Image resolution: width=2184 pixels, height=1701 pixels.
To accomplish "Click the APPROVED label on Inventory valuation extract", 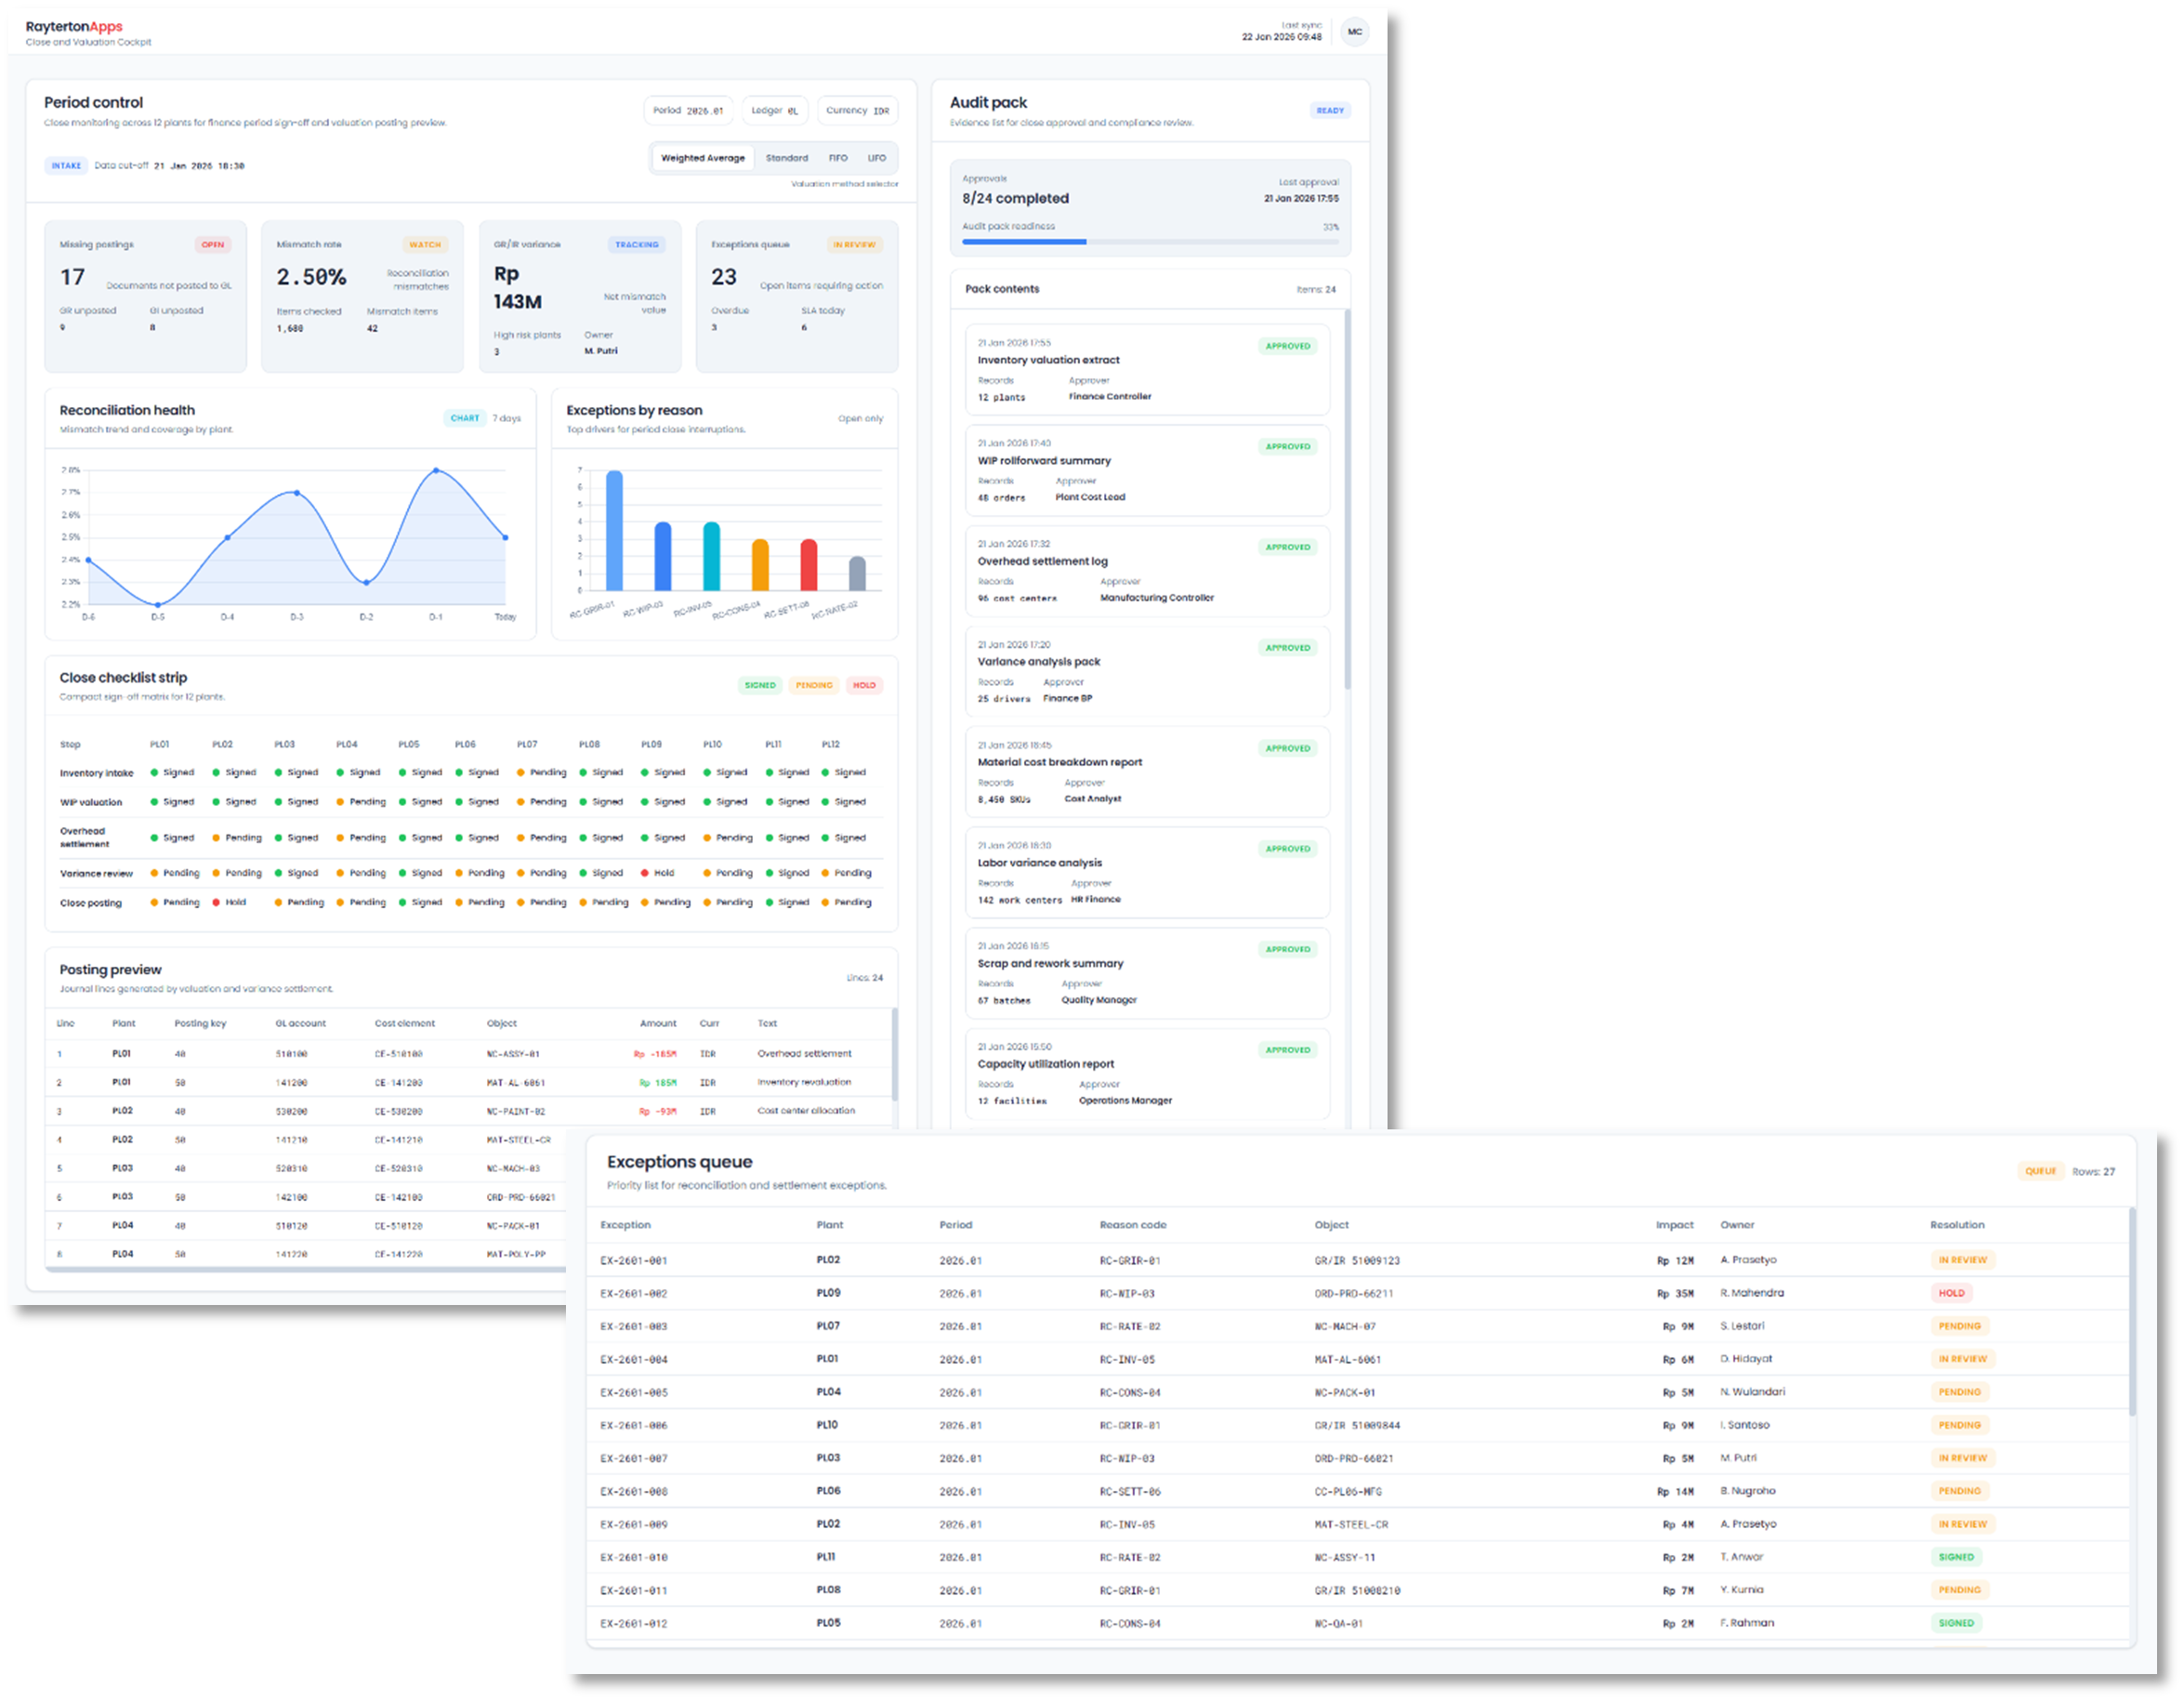I will [1287, 346].
